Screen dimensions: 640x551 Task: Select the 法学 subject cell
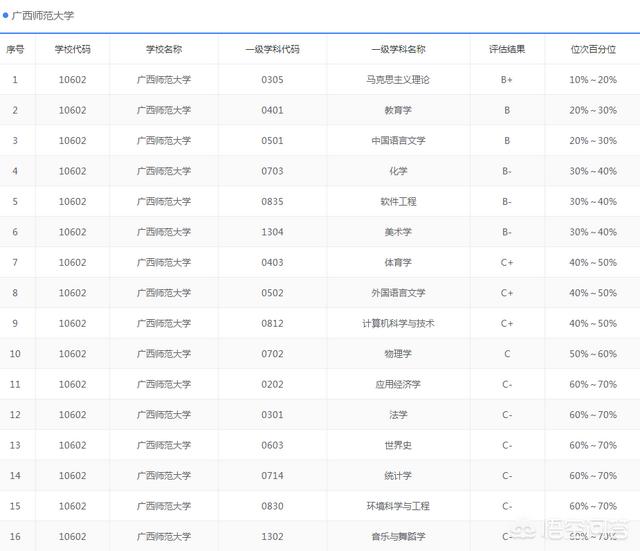[398, 415]
